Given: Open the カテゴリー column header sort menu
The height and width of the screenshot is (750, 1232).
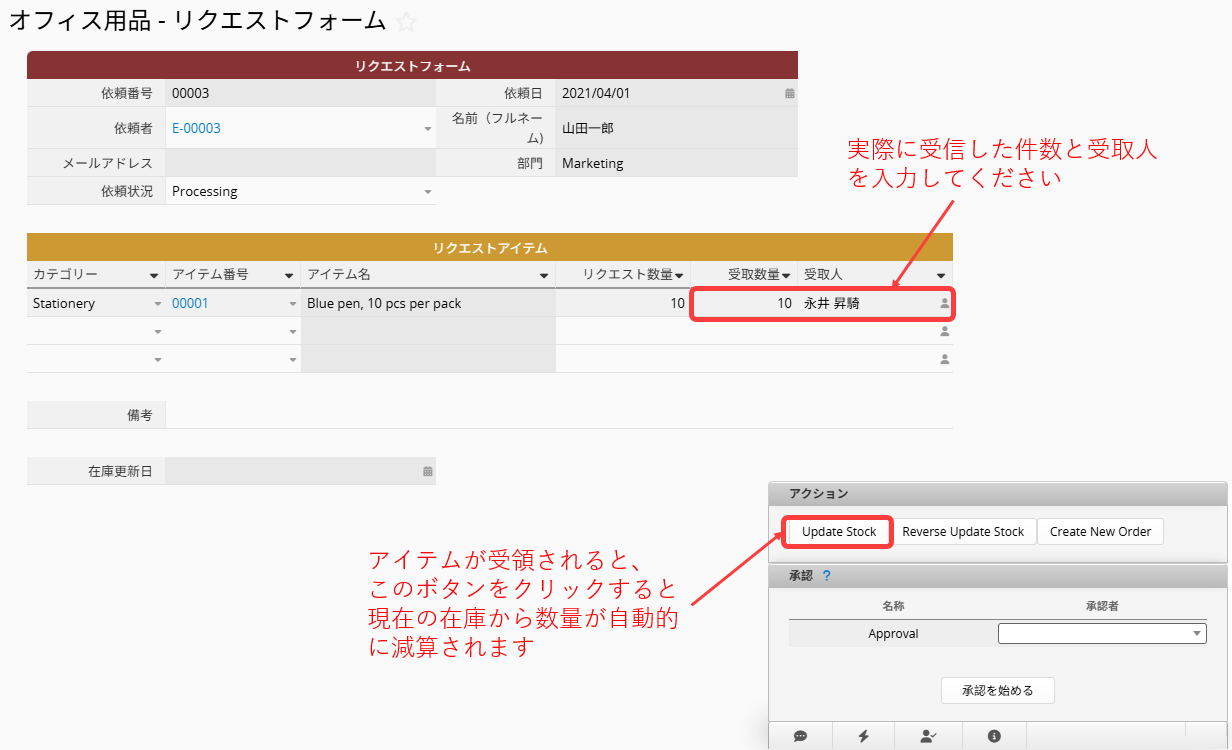Looking at the screenshot, I should [x=154, y=275].
